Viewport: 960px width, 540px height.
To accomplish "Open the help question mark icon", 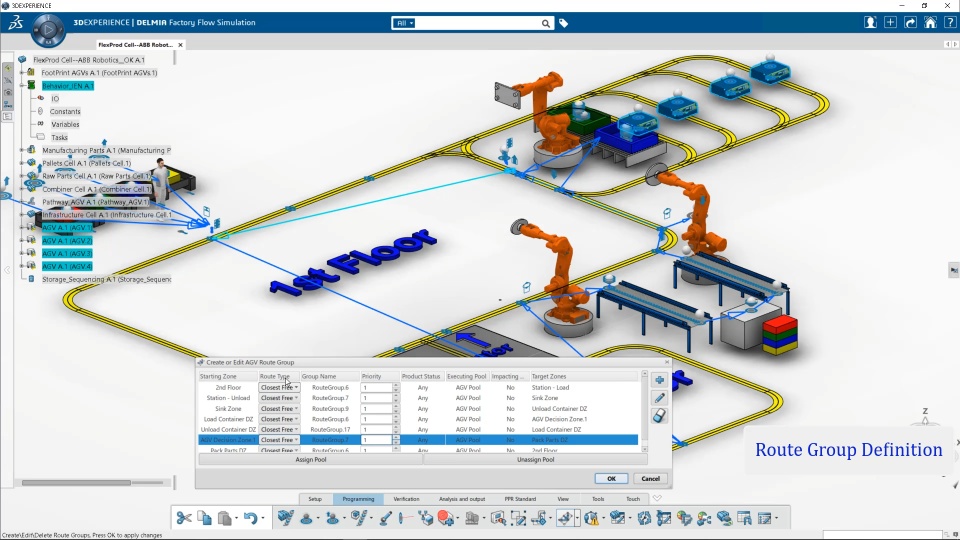I will pyautogui.click(x=950, y=23).
